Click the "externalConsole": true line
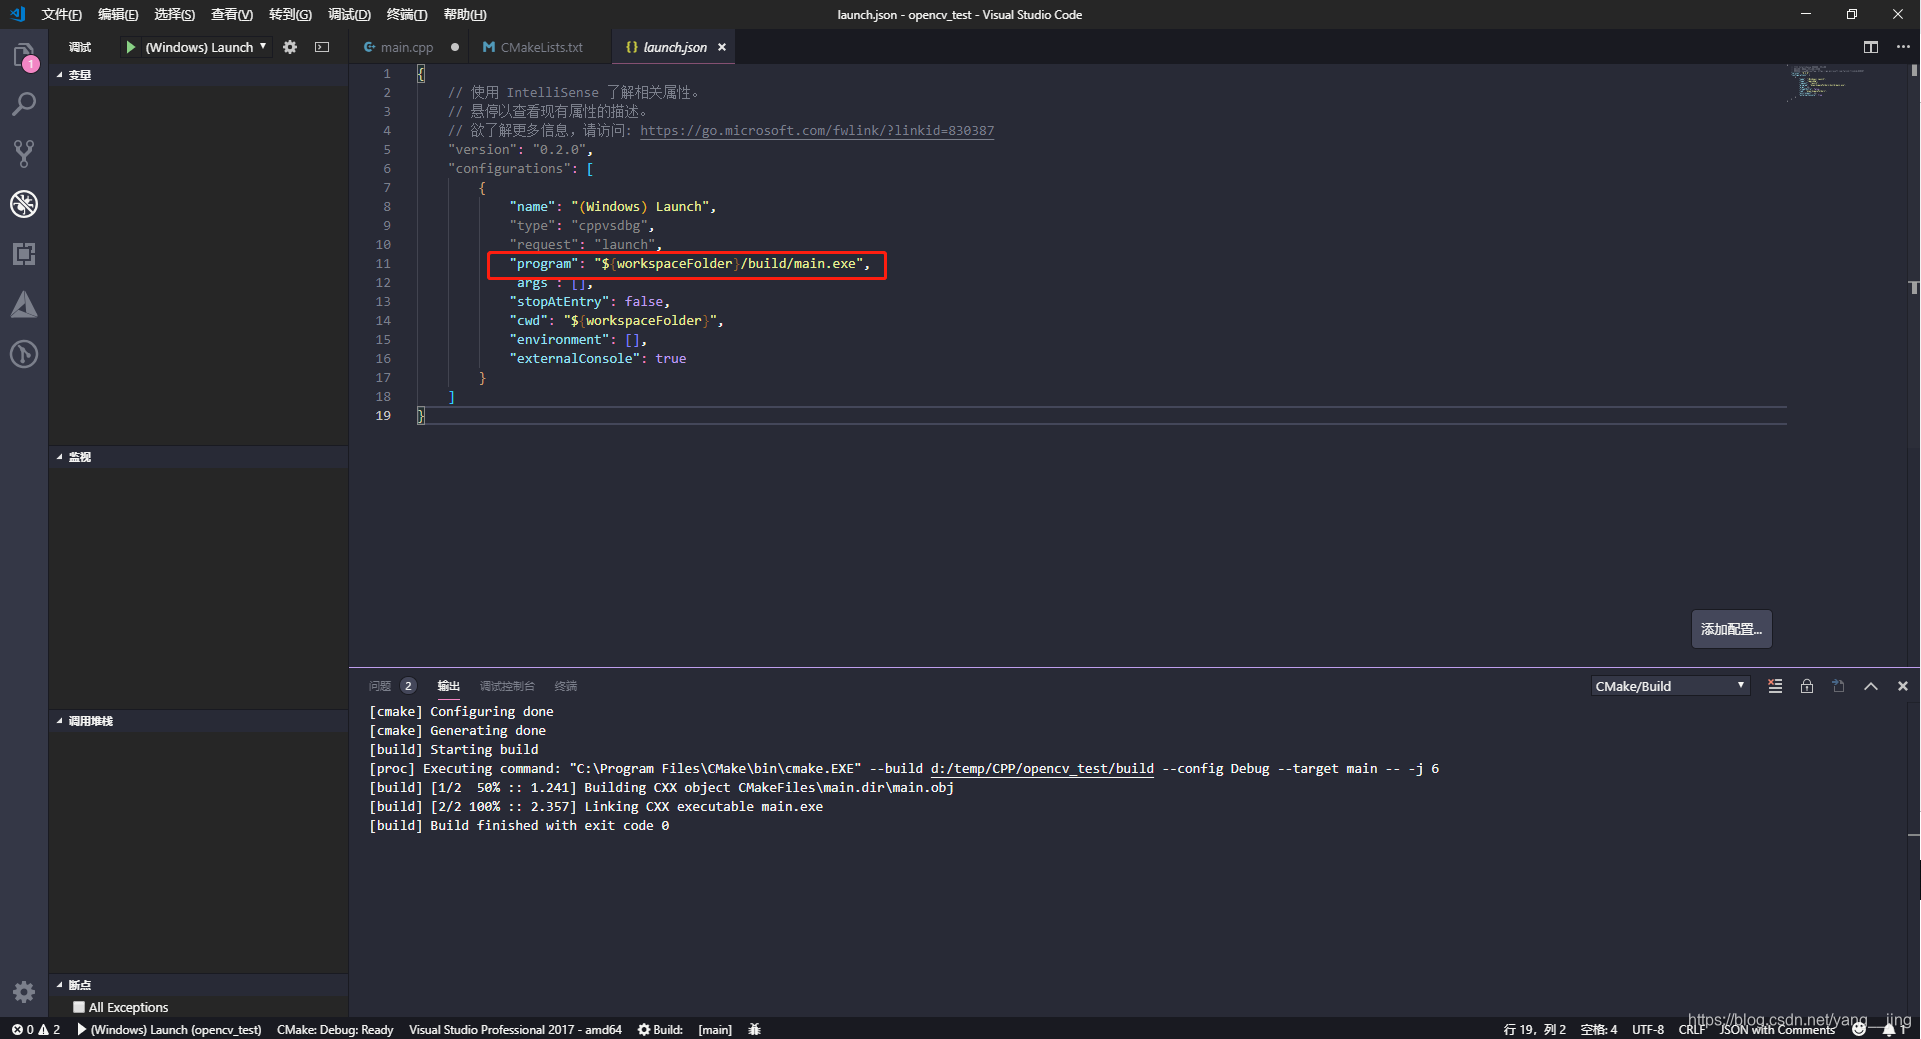 [x=598, y=359]
